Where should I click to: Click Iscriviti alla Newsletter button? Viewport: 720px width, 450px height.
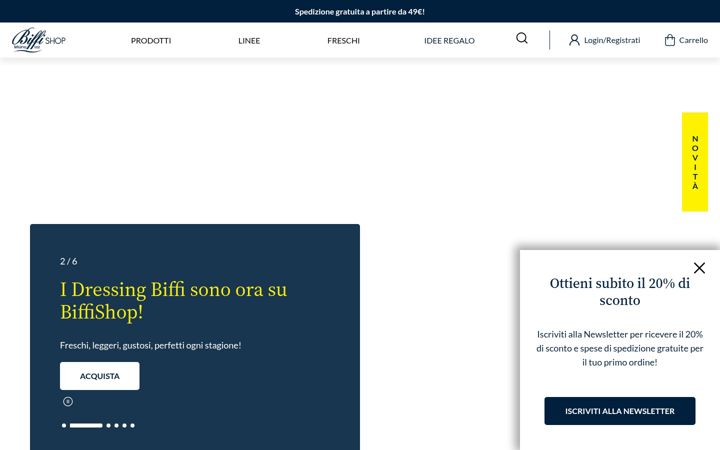619,411
